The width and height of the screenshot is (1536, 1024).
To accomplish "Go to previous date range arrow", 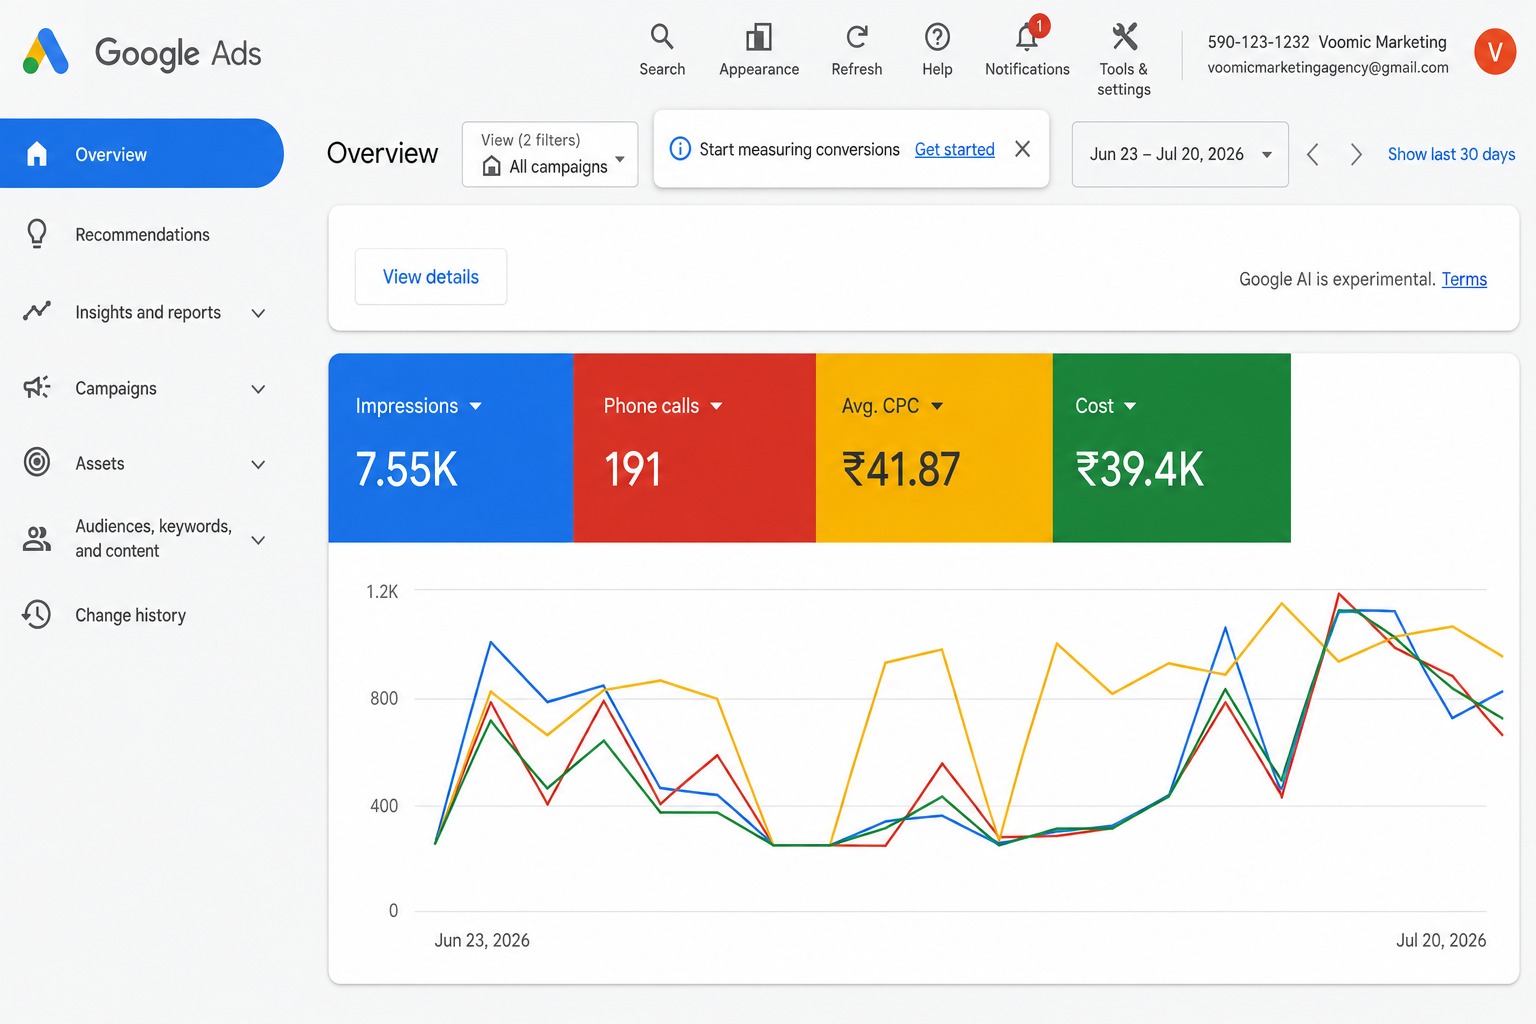I will tap(1313, 154).
